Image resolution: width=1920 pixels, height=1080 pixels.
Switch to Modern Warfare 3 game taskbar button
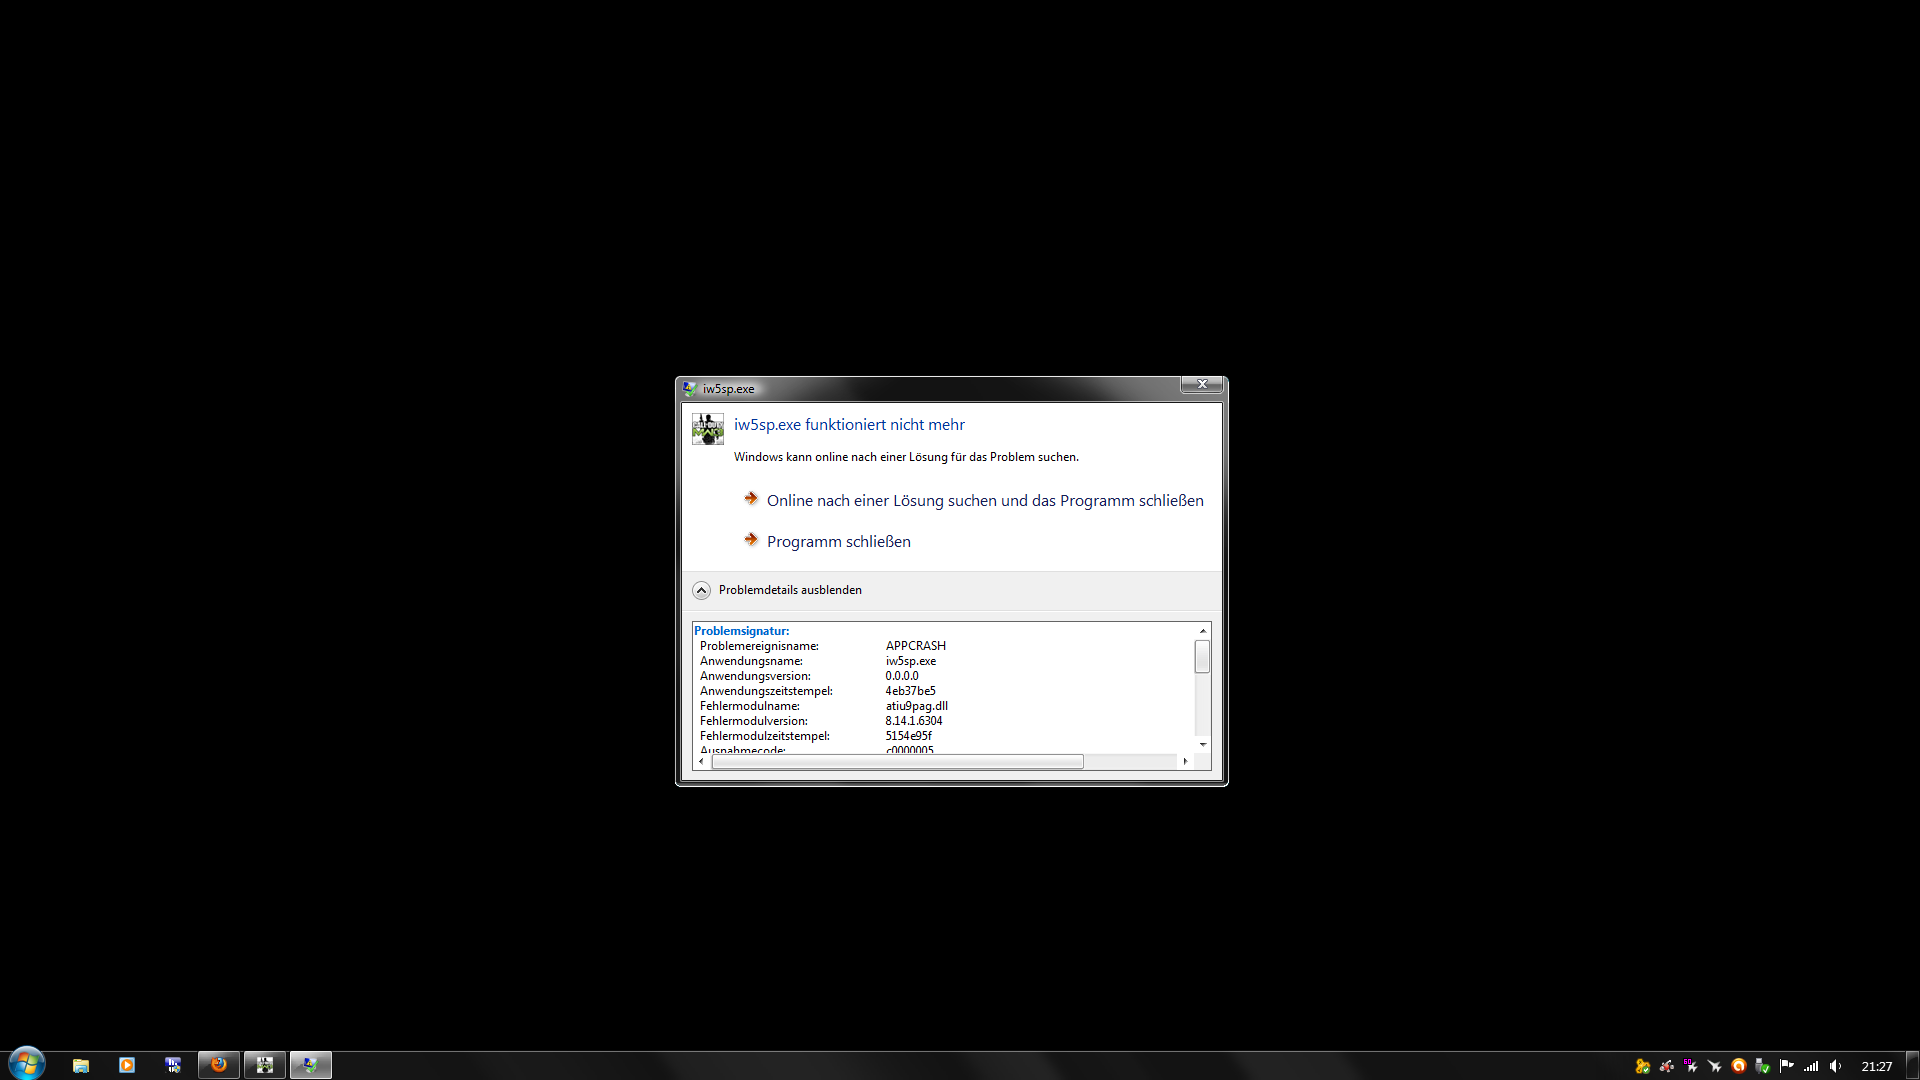click(265, 1065)
